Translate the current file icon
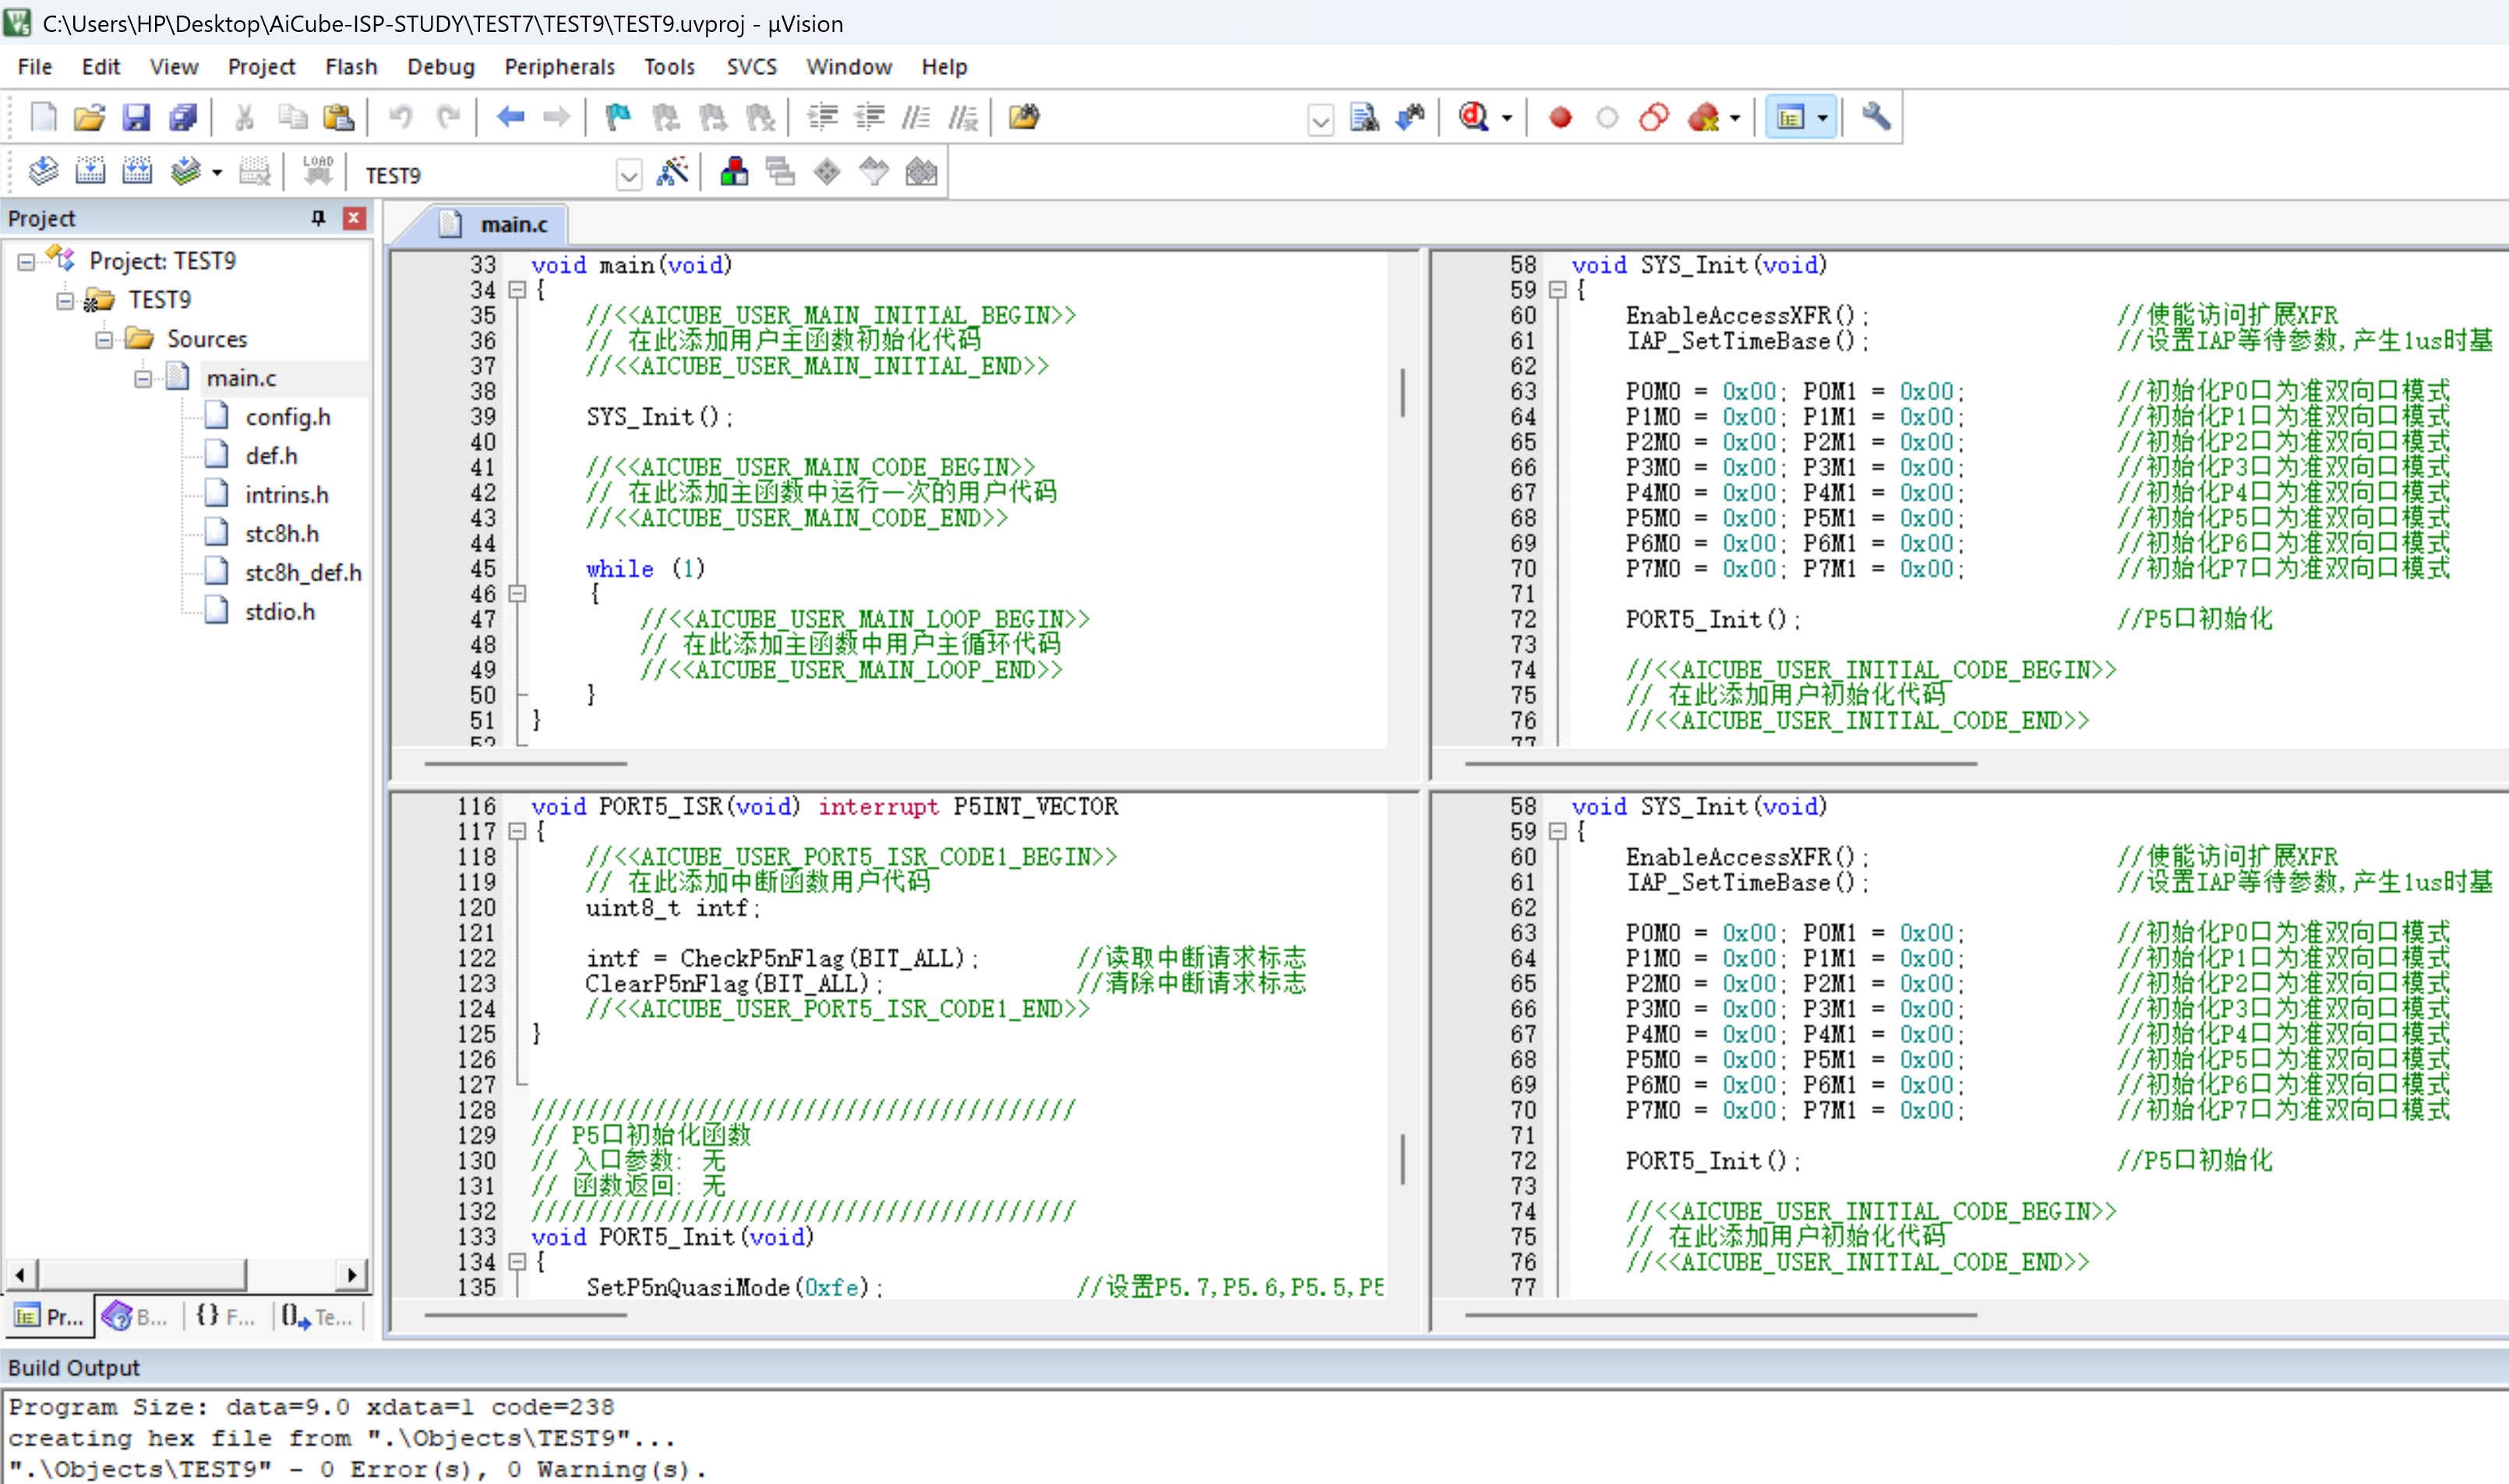Image resolution: width=2509 pixels, height=1484 pixels. (x=43, y=172)
